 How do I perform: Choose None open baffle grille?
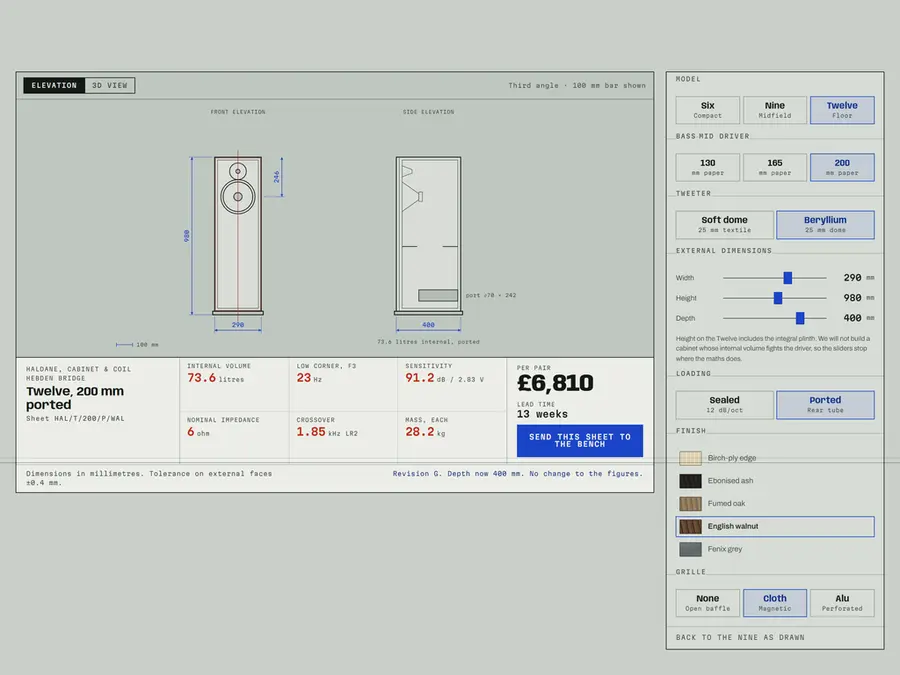[708, 603]
